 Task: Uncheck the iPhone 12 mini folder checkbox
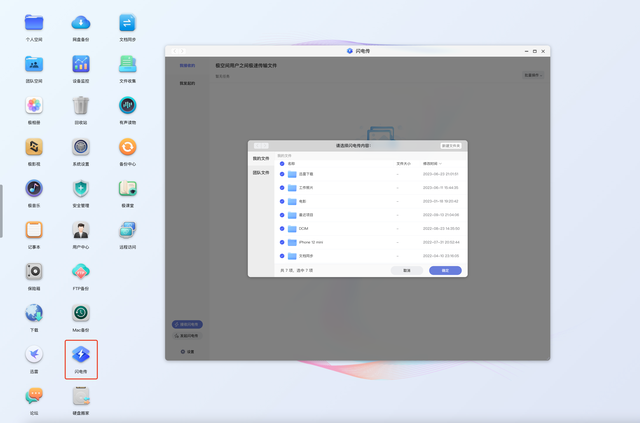282,243
